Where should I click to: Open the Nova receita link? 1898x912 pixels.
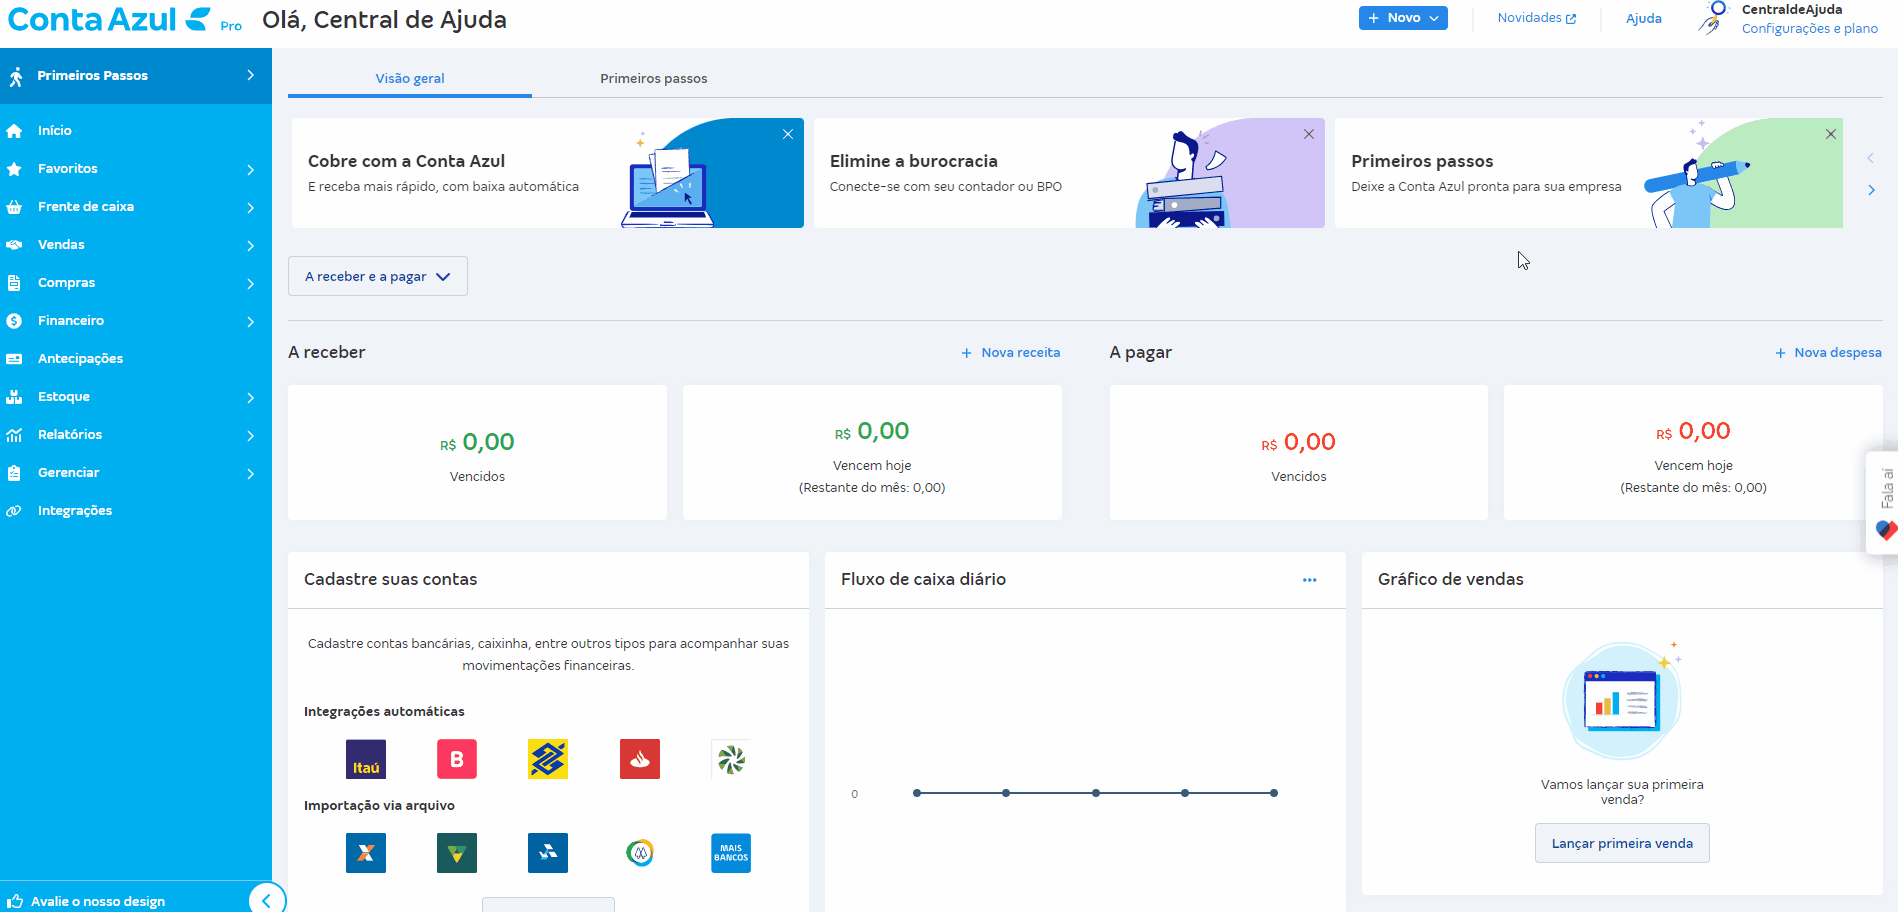tap(1010, 352)
